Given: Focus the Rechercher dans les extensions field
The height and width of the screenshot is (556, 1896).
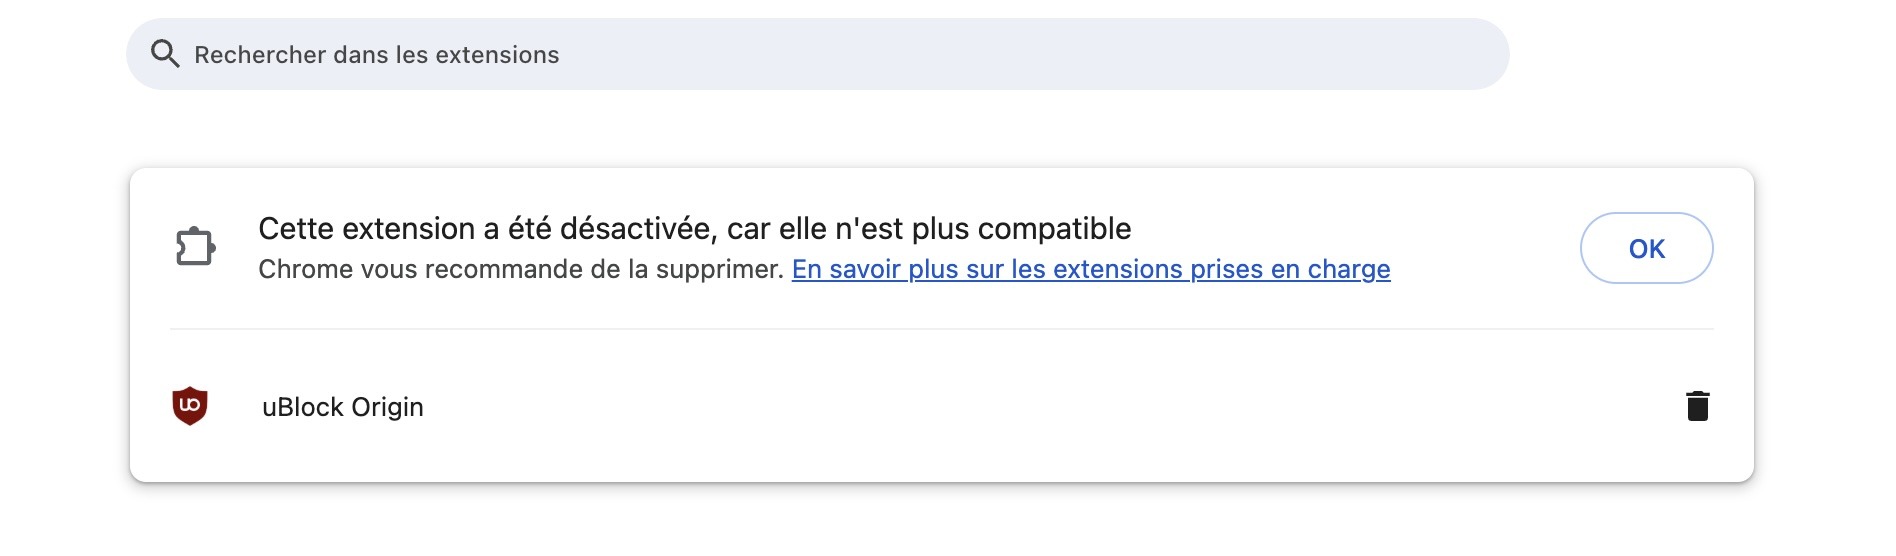Looking at the screenshot, I should (817, 54).
